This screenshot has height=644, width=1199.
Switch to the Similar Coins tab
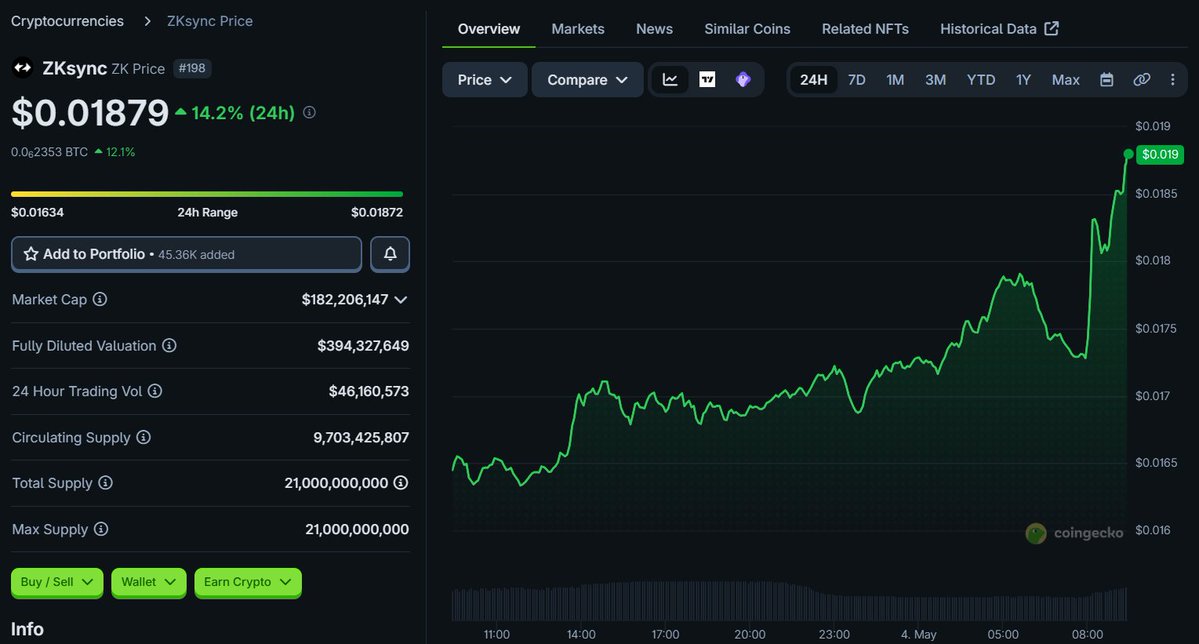pyautogui.click(x=747, y=29)
